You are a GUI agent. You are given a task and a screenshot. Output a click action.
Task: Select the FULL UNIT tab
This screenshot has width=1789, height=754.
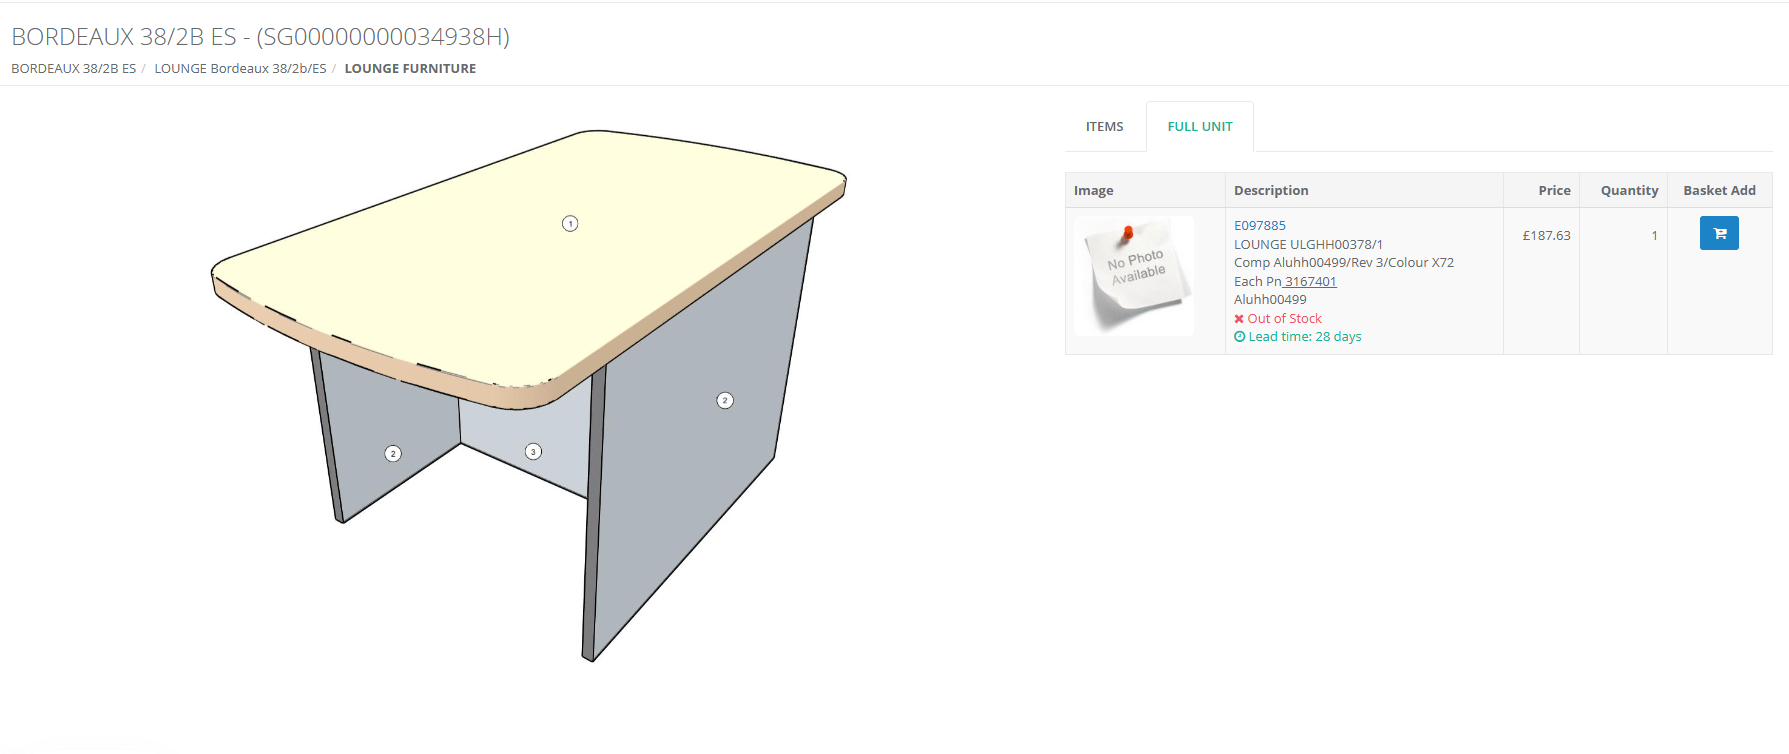point(1199,127)
